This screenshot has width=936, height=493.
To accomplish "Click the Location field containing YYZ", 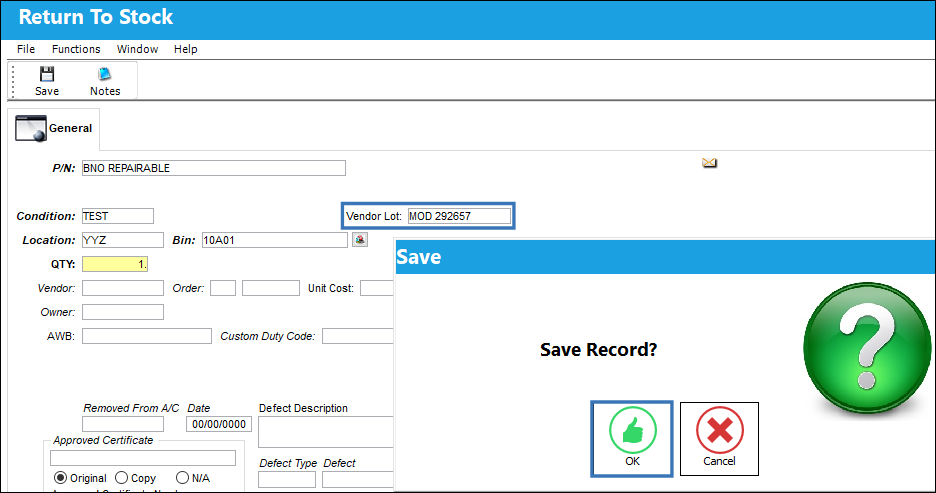I will (122, 240).
